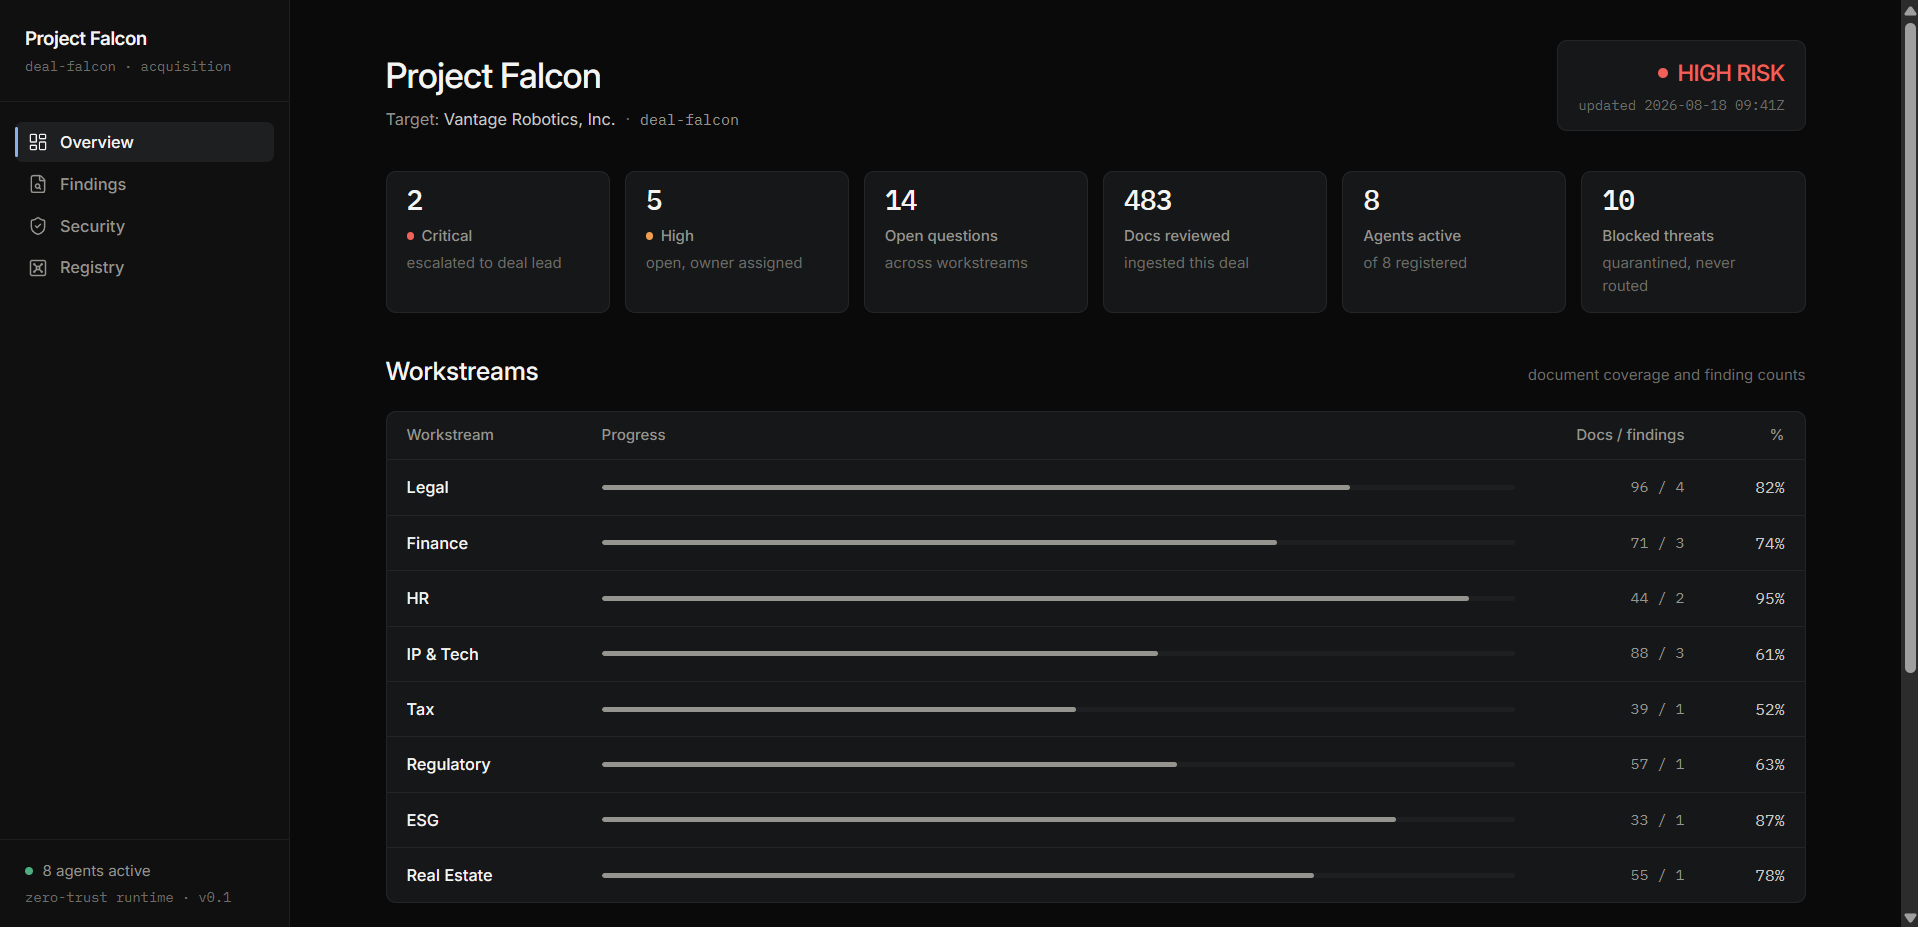Select the Docs reviewed card
The width and height of the screenshot is (1918, 927).
(1214, 242)
